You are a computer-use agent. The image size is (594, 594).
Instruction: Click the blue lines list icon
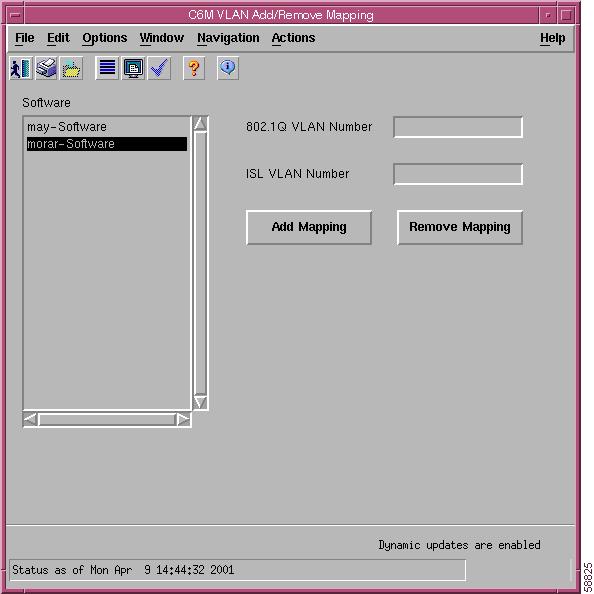tap(107, 68)
